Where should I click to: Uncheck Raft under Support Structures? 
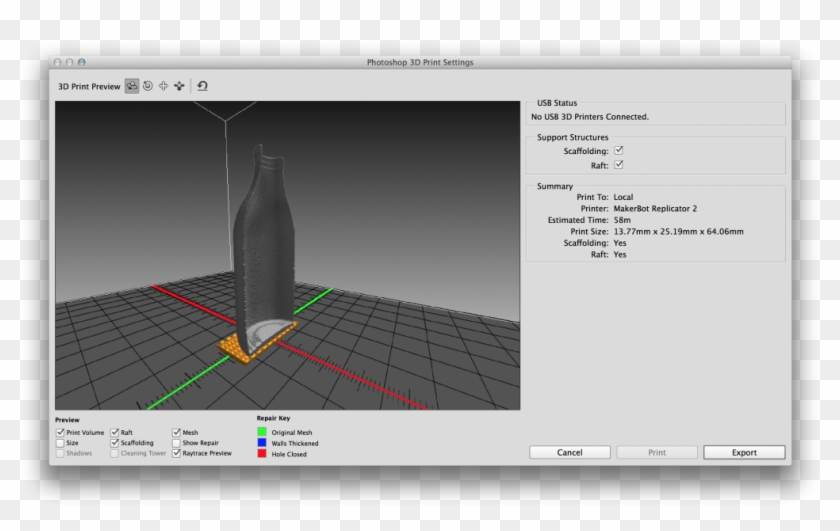pos(619,165)
